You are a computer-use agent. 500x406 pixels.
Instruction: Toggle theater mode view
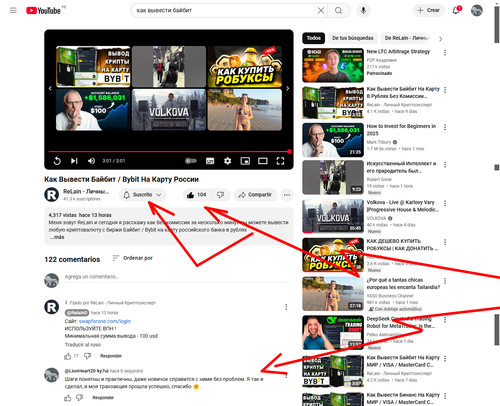coord(263,161)
